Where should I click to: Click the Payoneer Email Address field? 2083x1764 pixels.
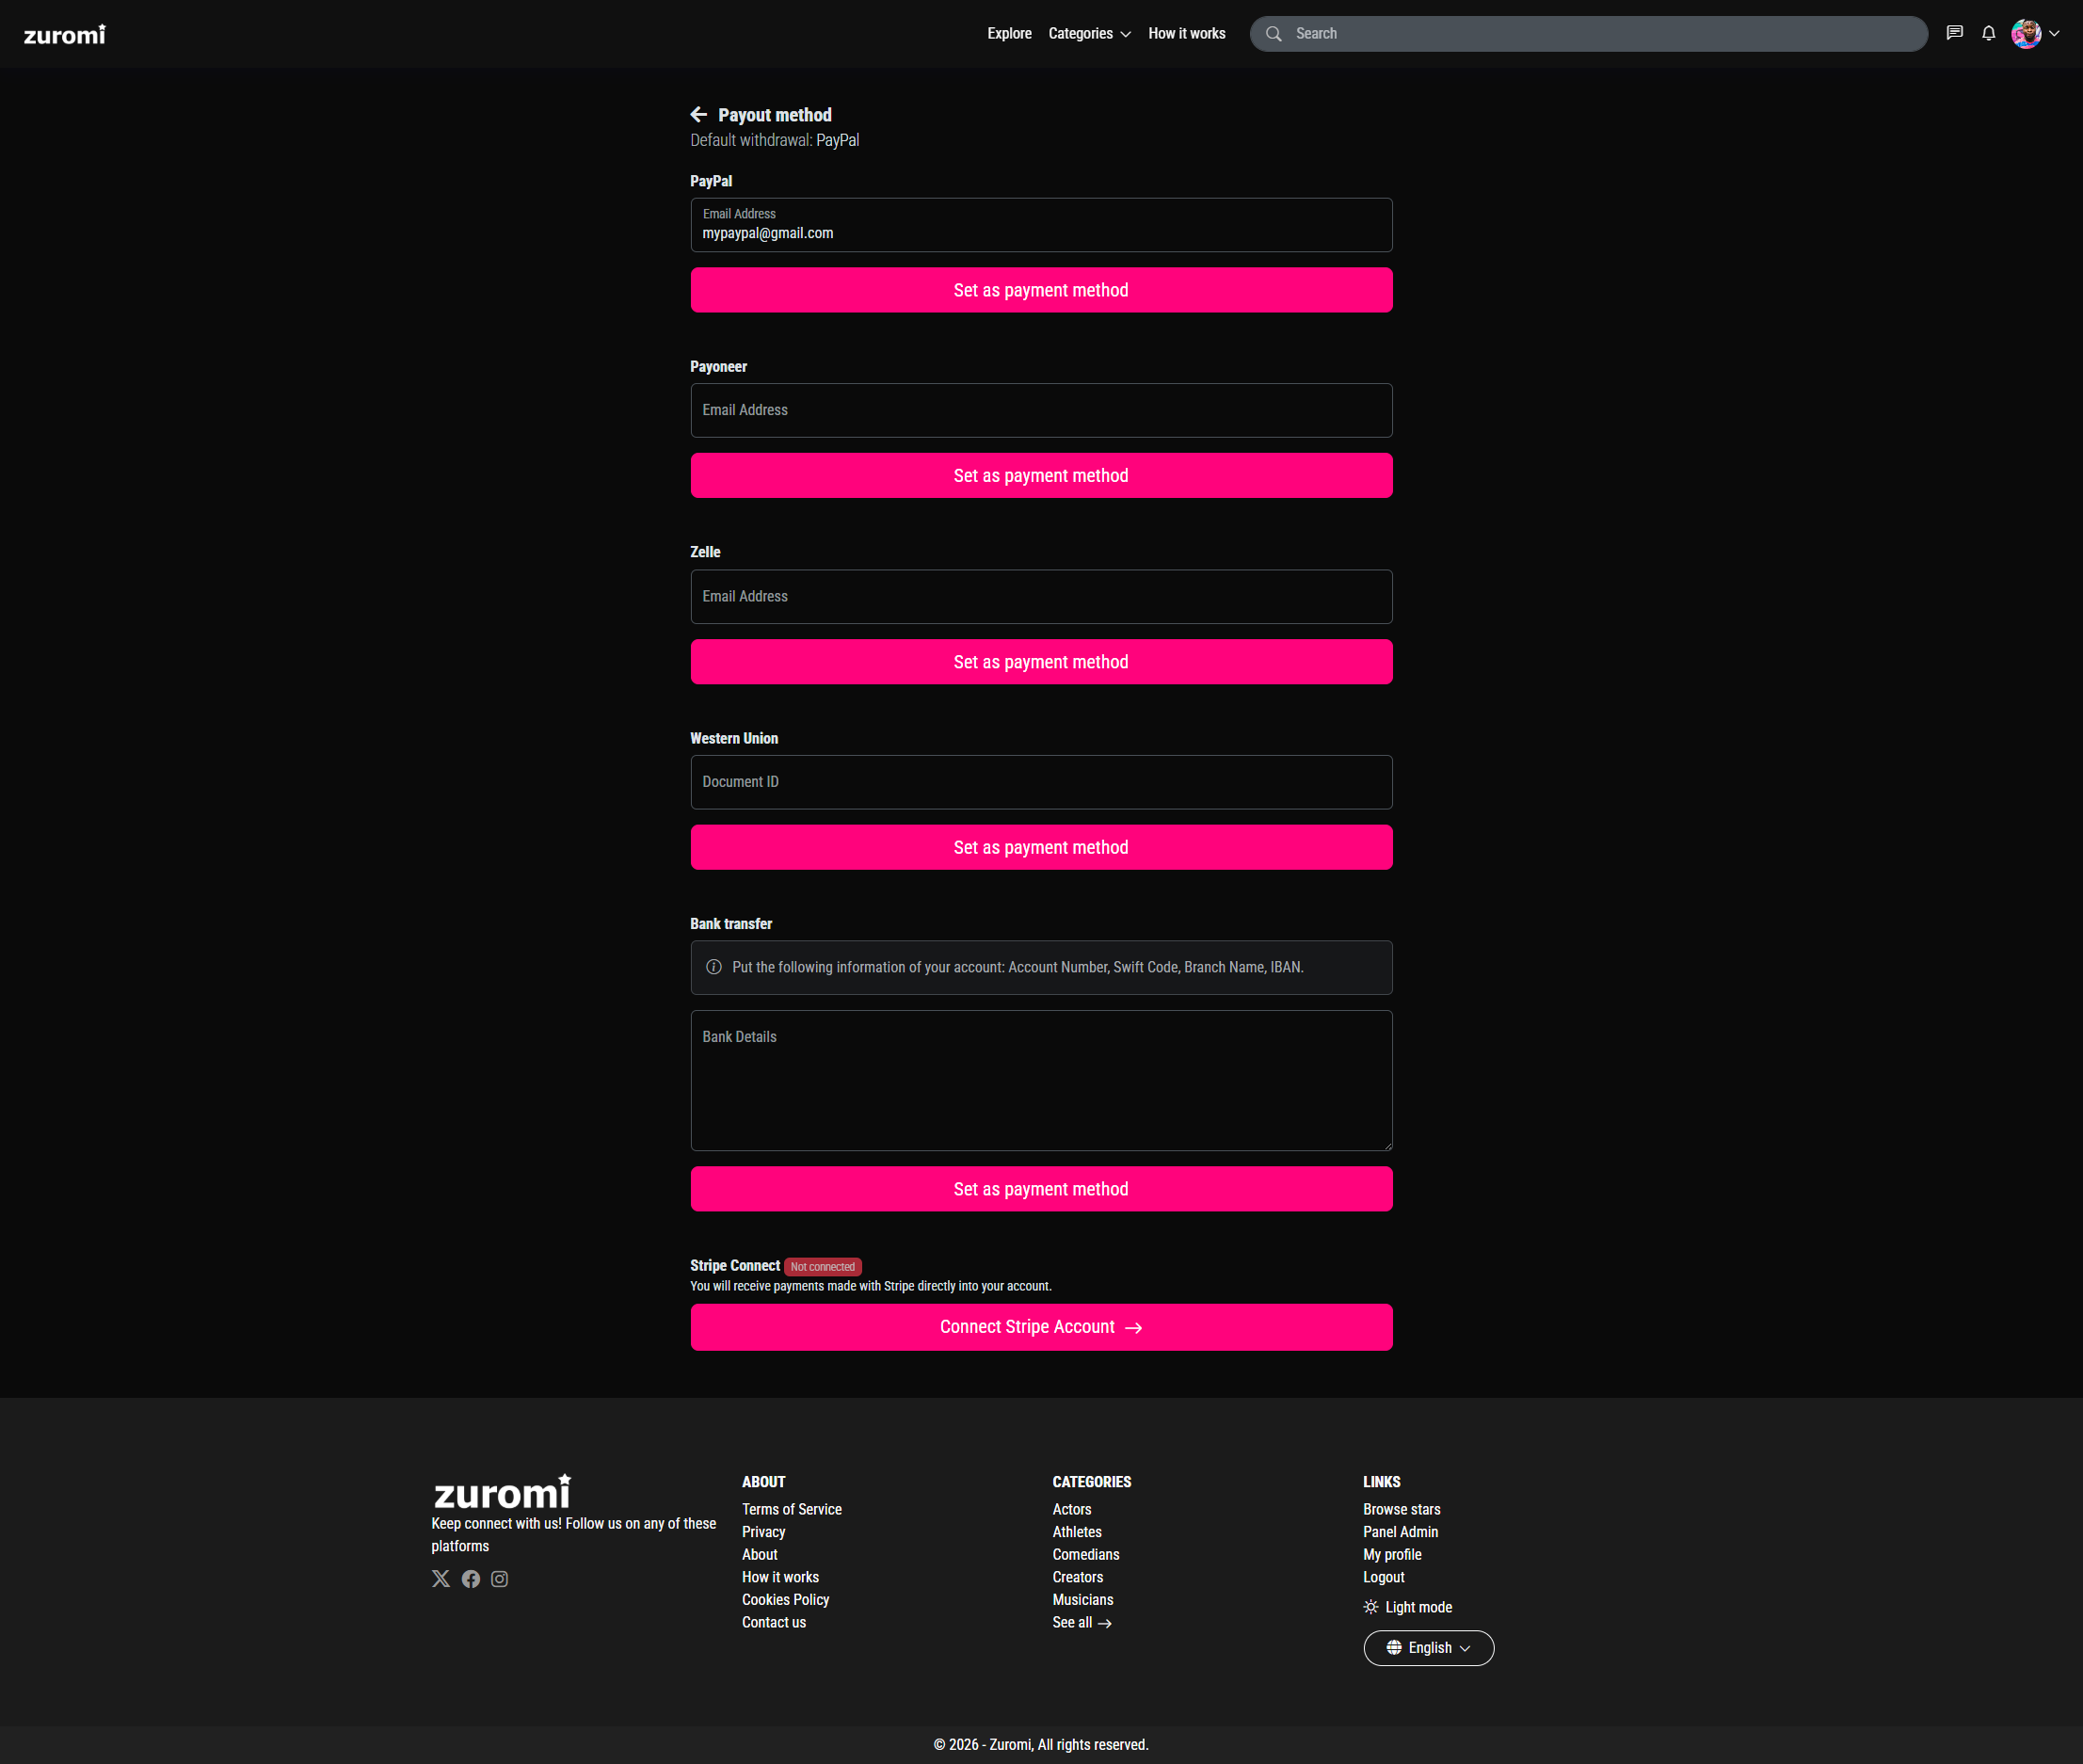click(1040, 410)
